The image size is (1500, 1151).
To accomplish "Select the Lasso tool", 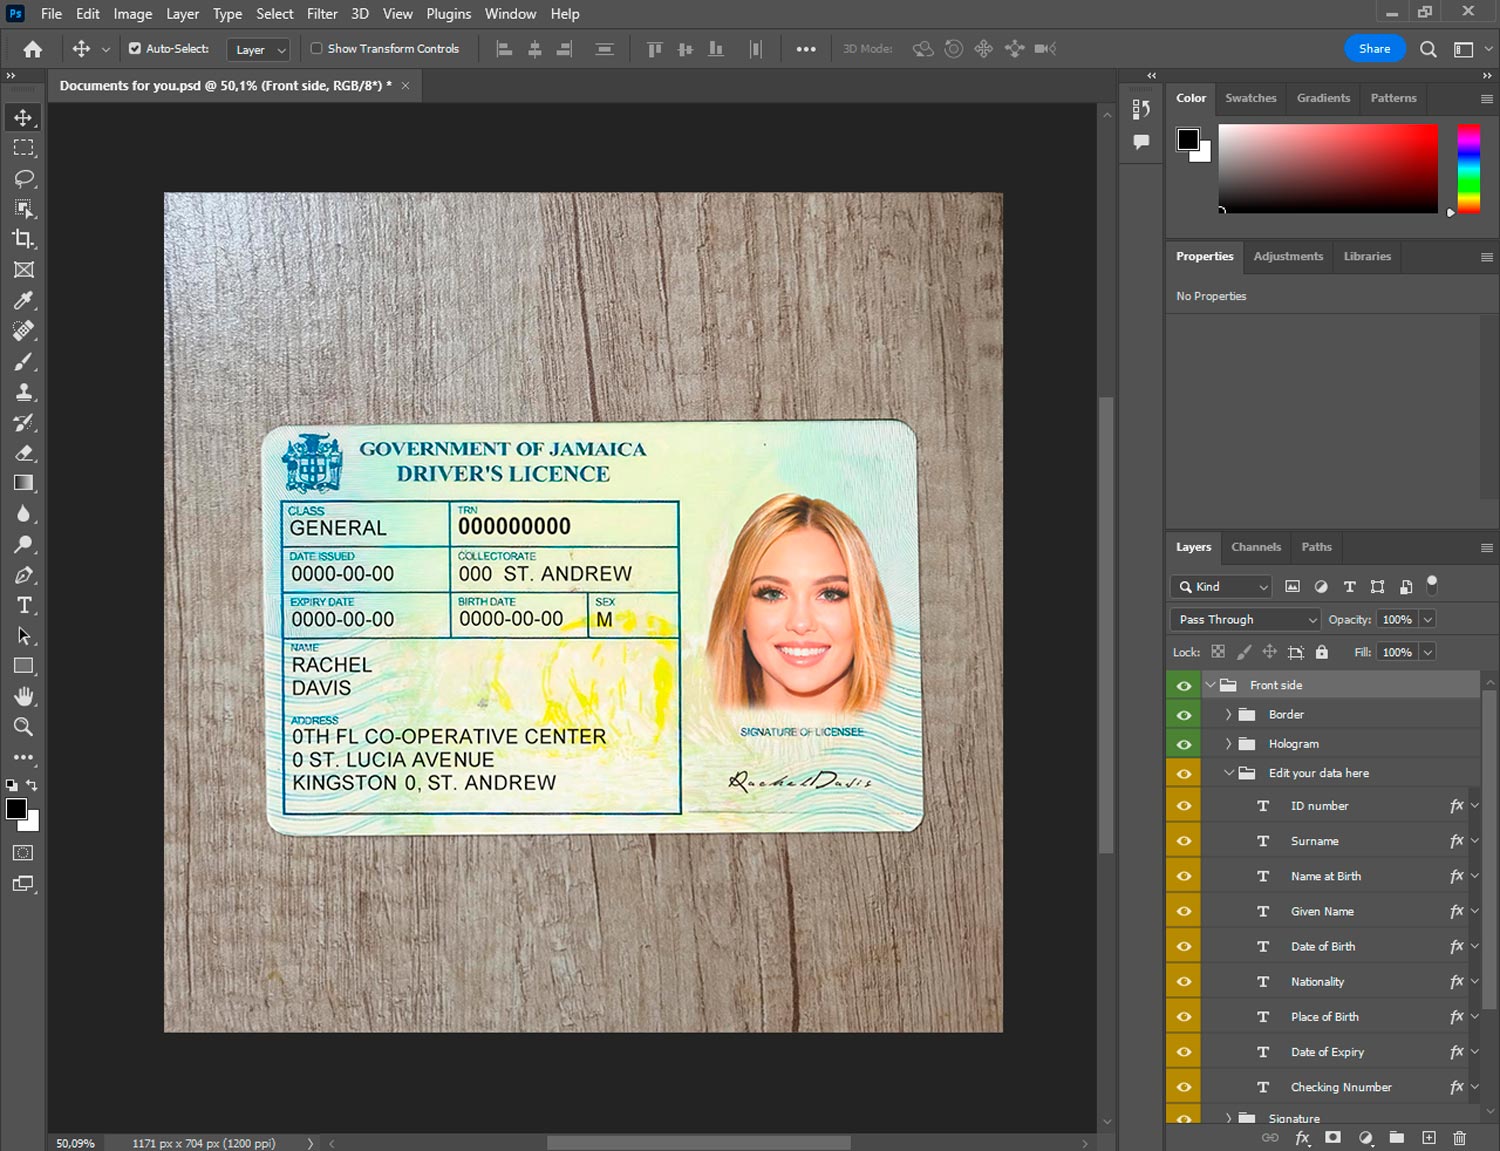I will [x=23, y=178].
